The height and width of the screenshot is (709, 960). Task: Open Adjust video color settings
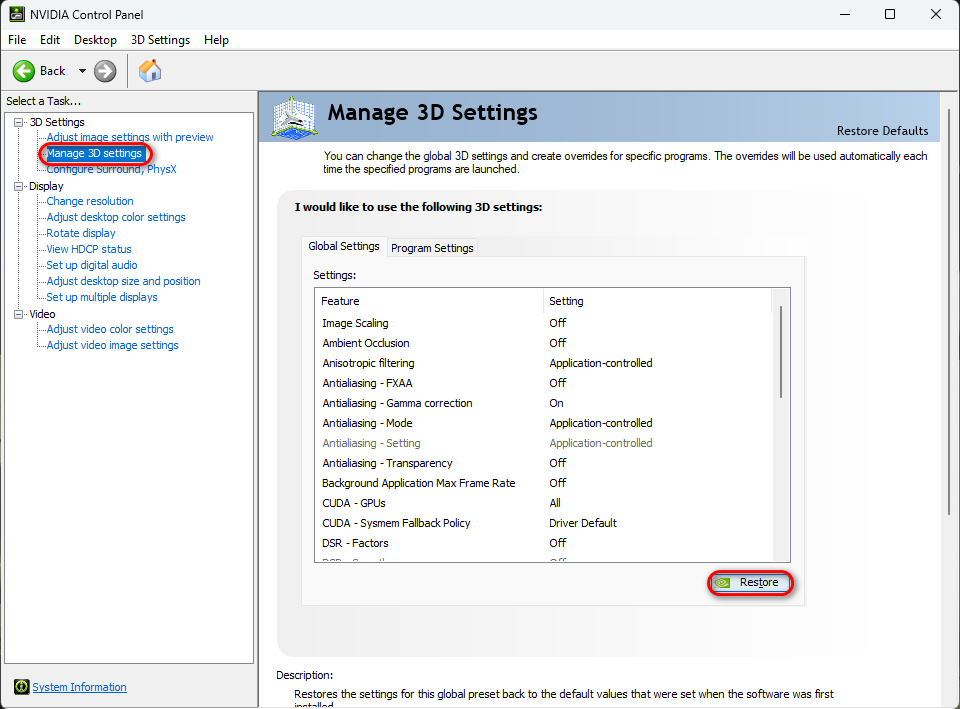tap(109, 329)
